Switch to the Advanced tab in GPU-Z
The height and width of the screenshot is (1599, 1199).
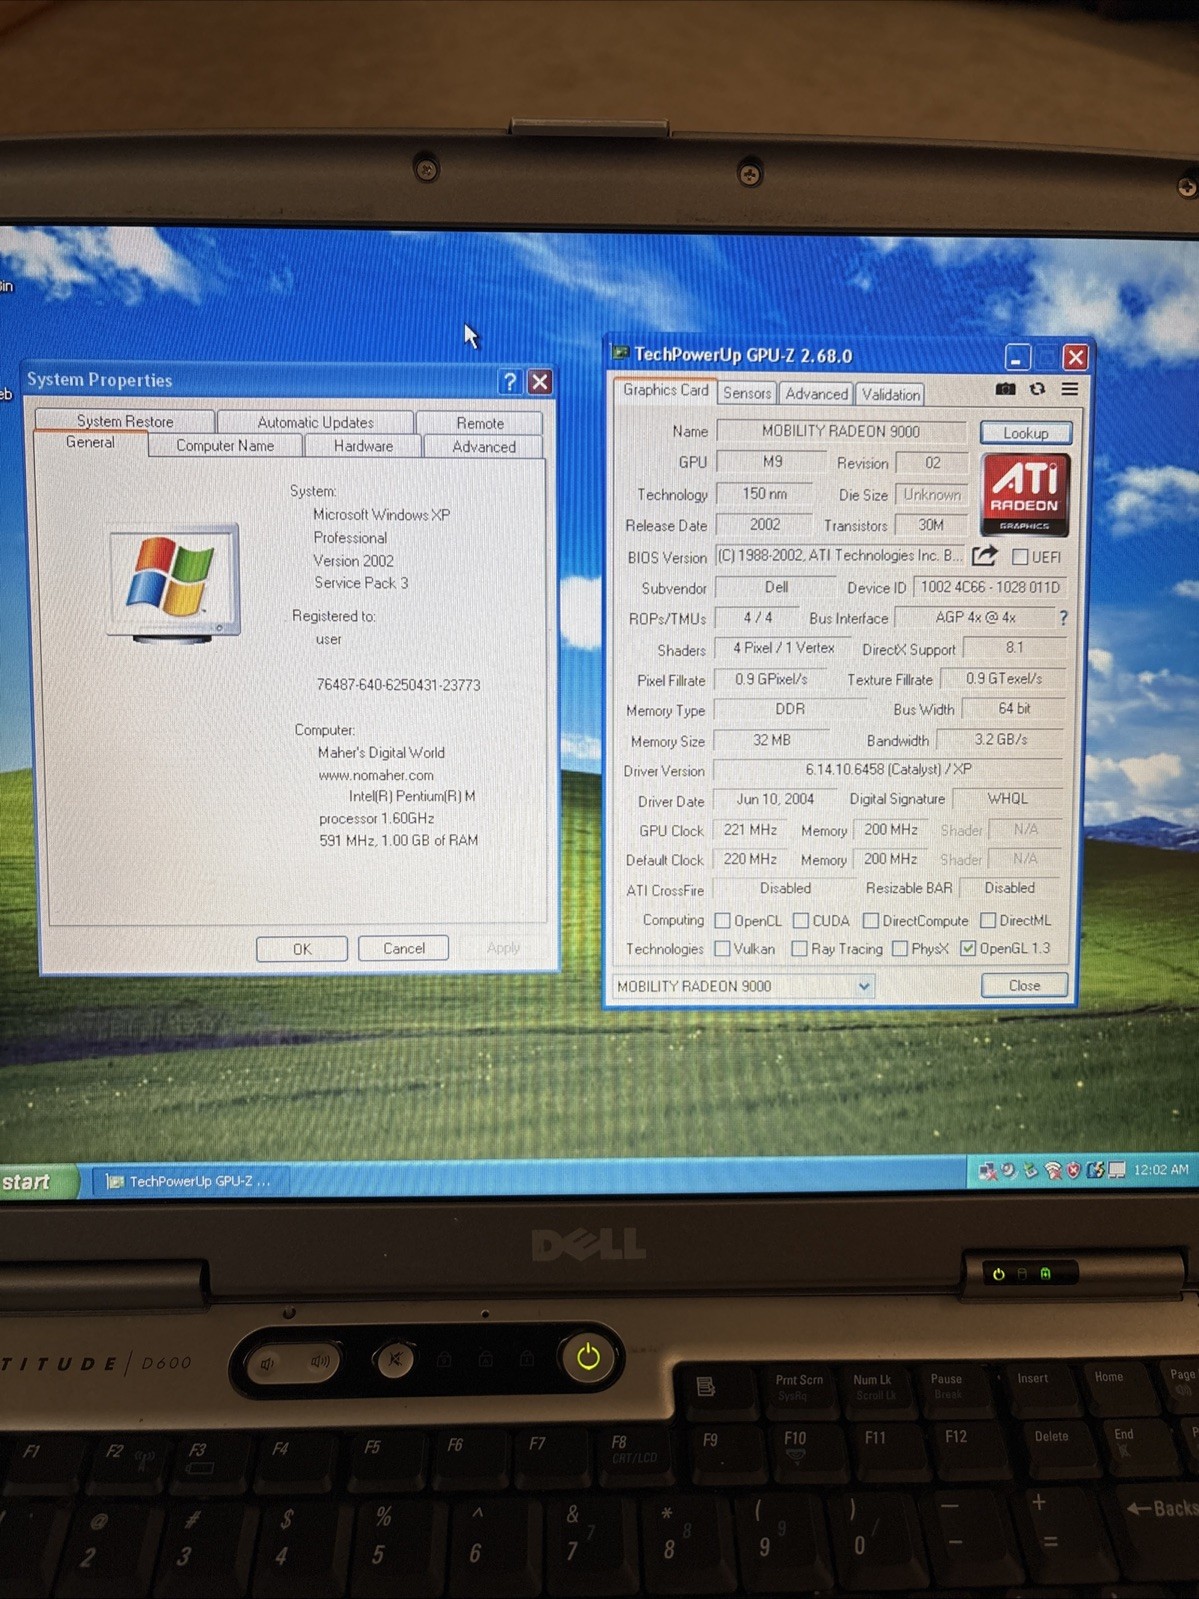pyautogui.click(x=816, y=393)
